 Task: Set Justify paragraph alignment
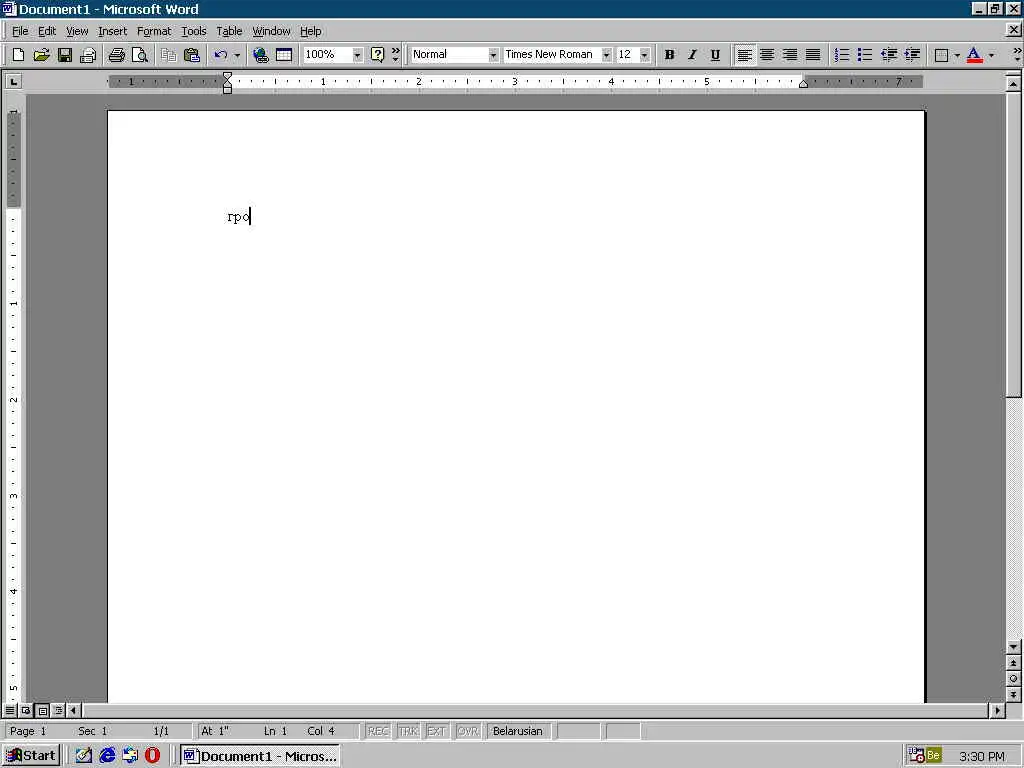click(813, 55)
